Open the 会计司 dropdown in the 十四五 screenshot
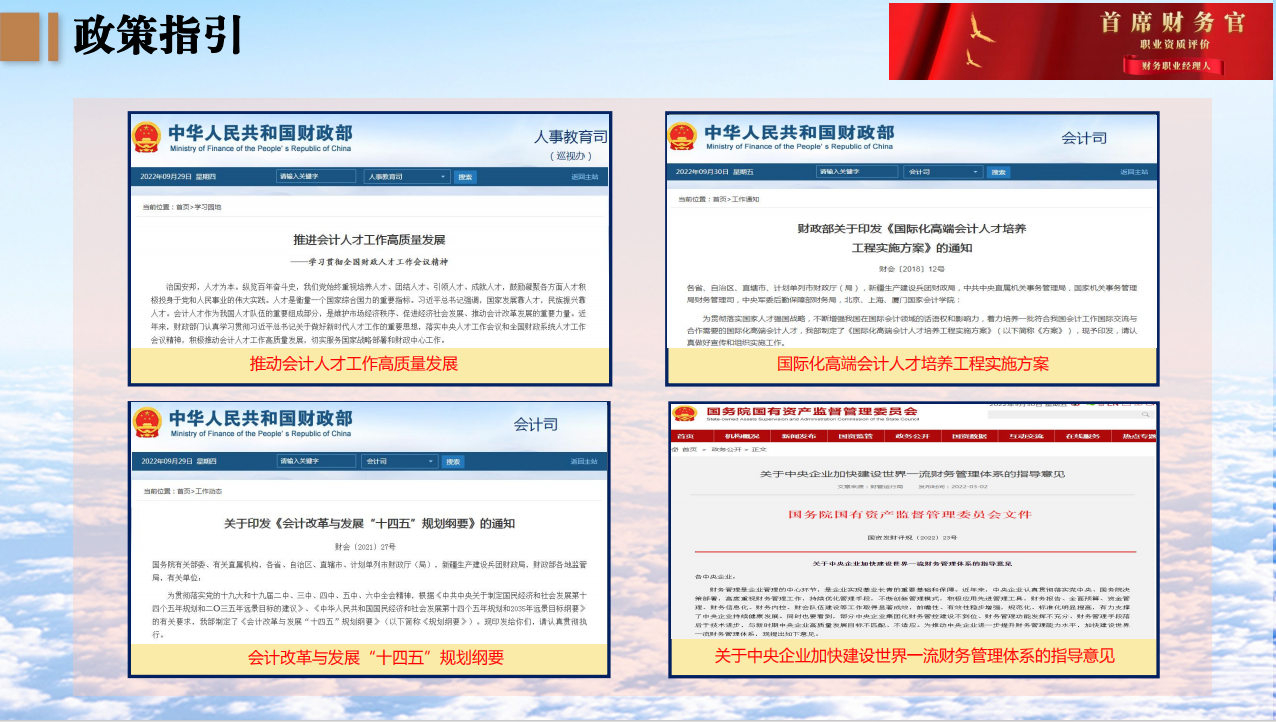The height and width of the screenshot is (722, 1276). 398,461
